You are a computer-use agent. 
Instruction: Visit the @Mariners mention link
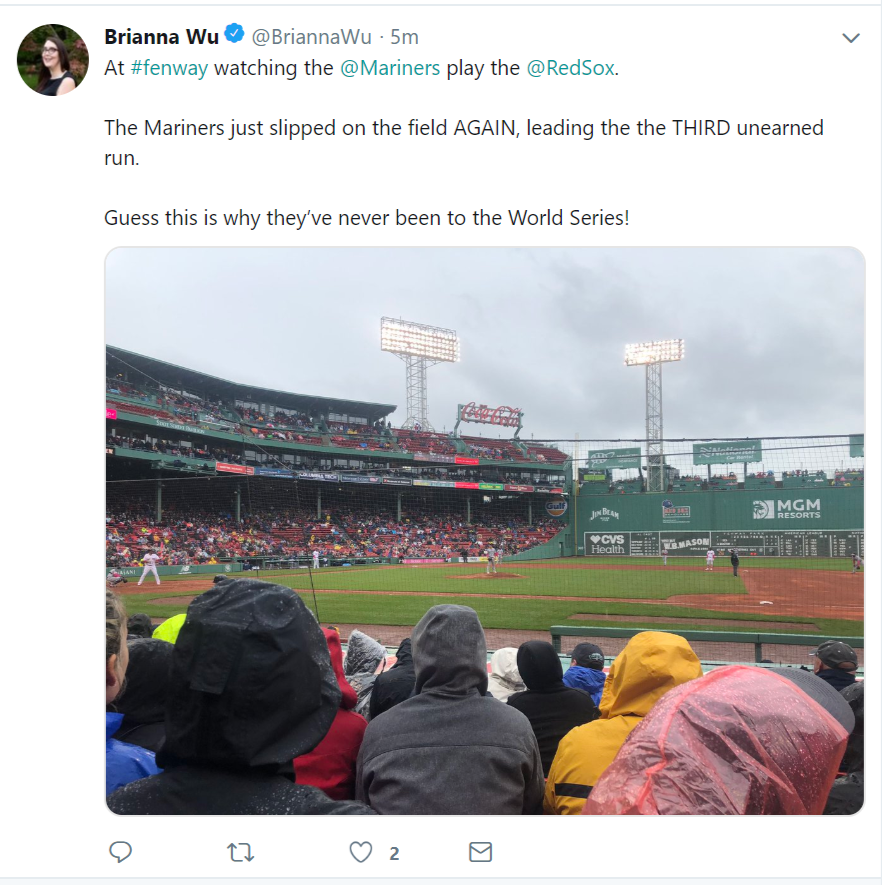pos(390,68)
